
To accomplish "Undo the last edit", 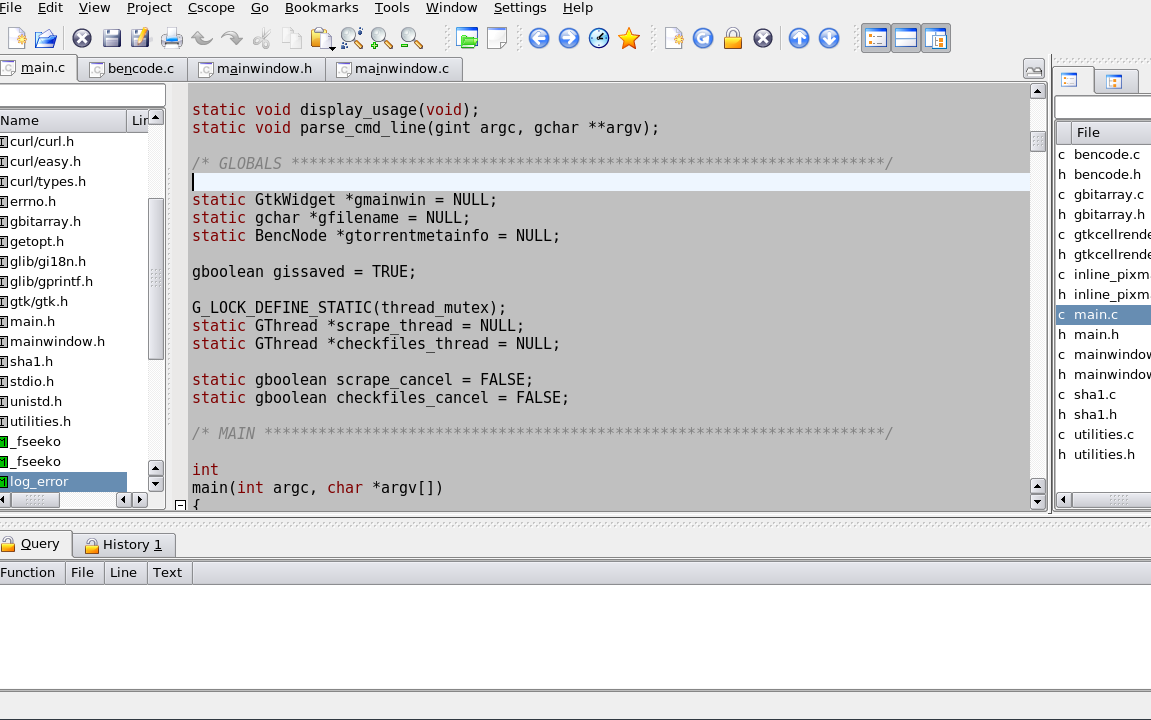I will (202, 38).
